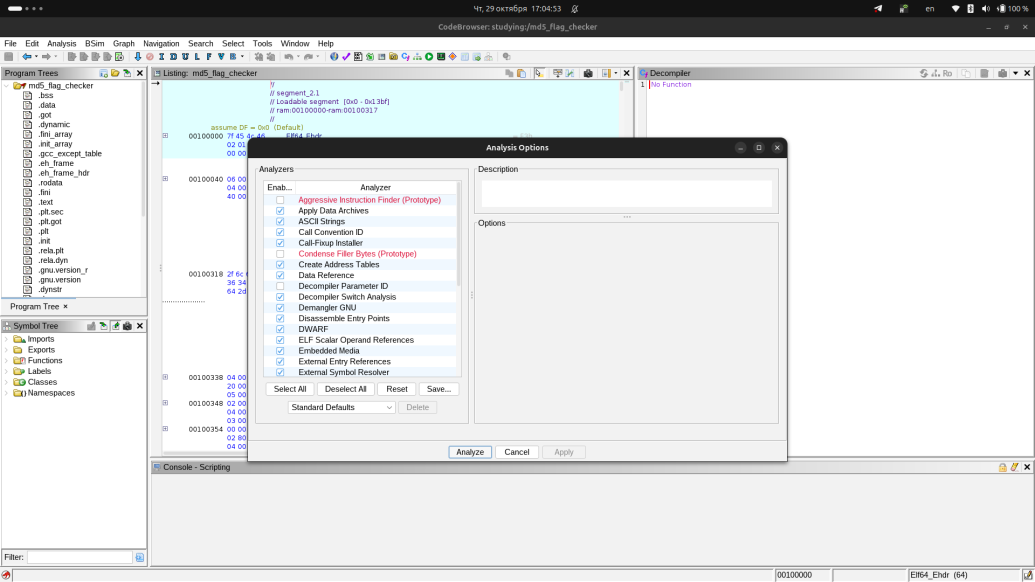Expand the Functions node in Symbol Tree
This screenshot has width=1035, height=582.
click(7, 361)
